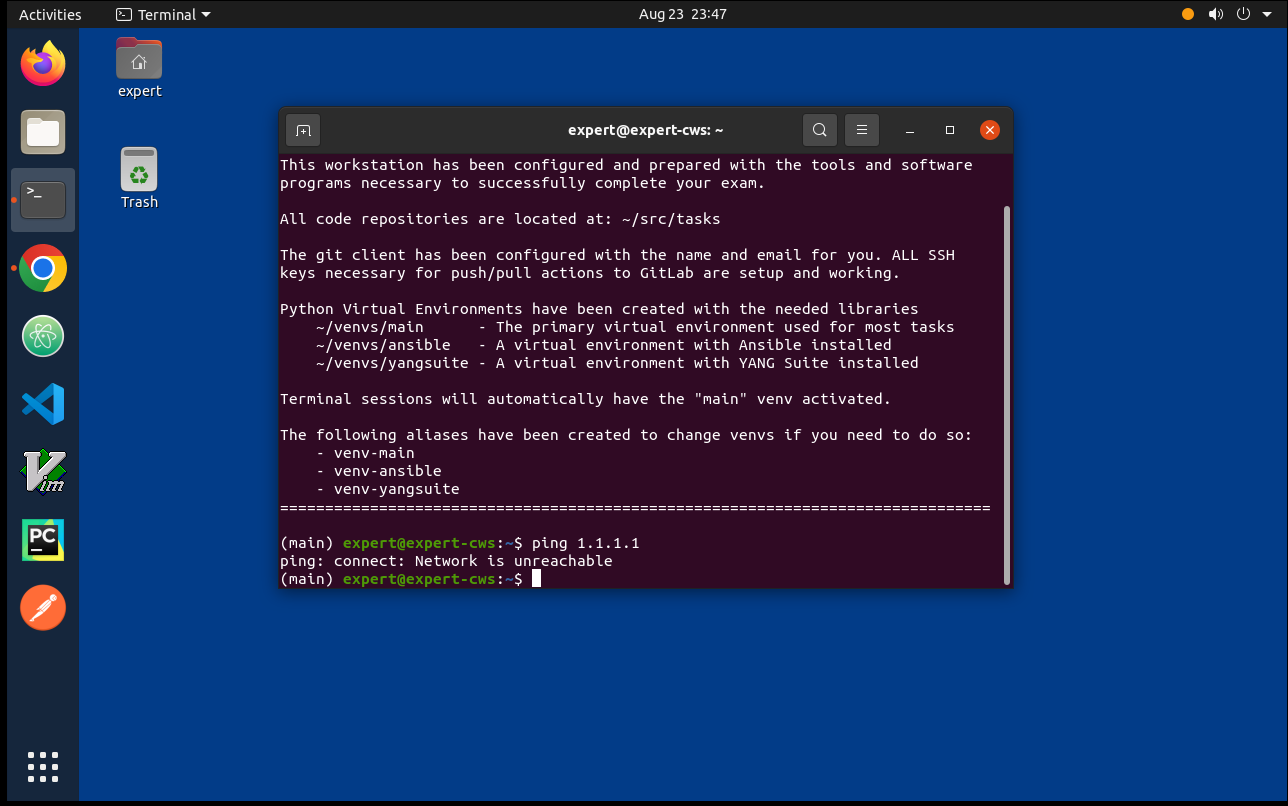Show the applications grid

click(43, 766)
